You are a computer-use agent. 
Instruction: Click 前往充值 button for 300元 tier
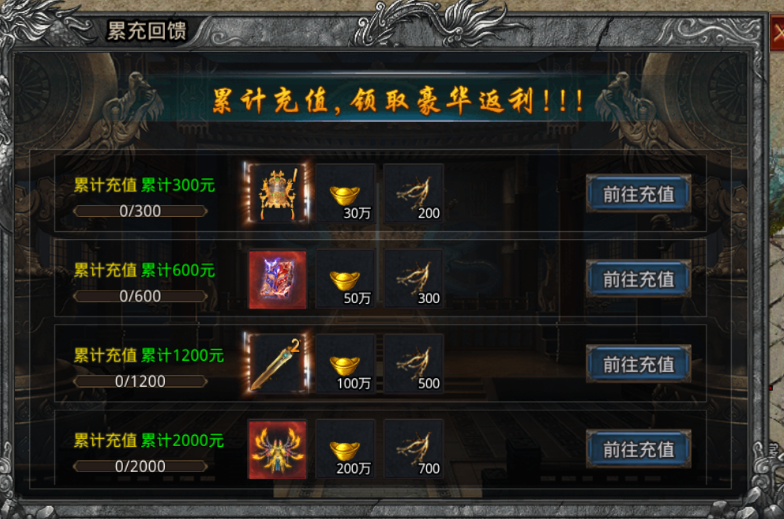(638, 194)
